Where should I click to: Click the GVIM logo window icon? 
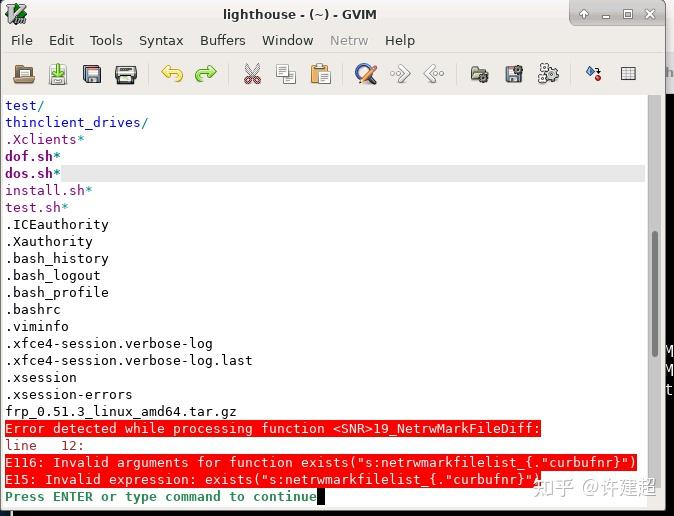16,14
